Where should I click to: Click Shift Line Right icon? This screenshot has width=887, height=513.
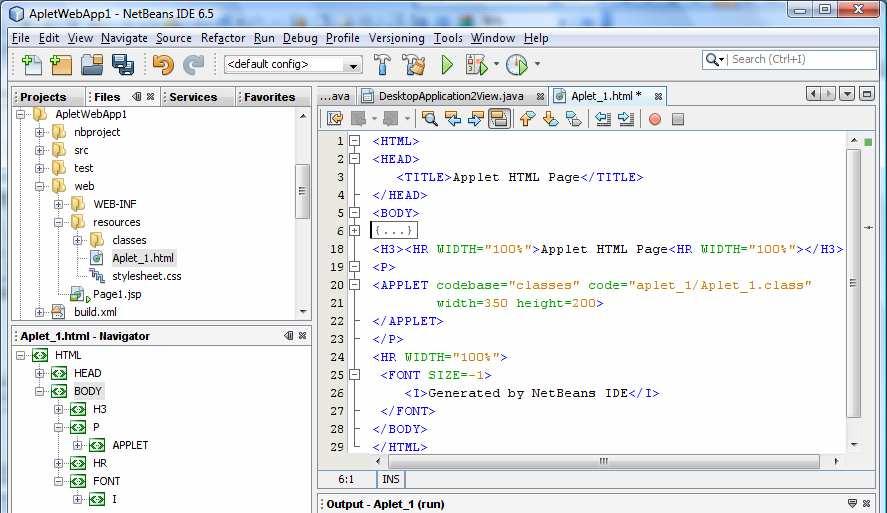[x=626, y=119]
